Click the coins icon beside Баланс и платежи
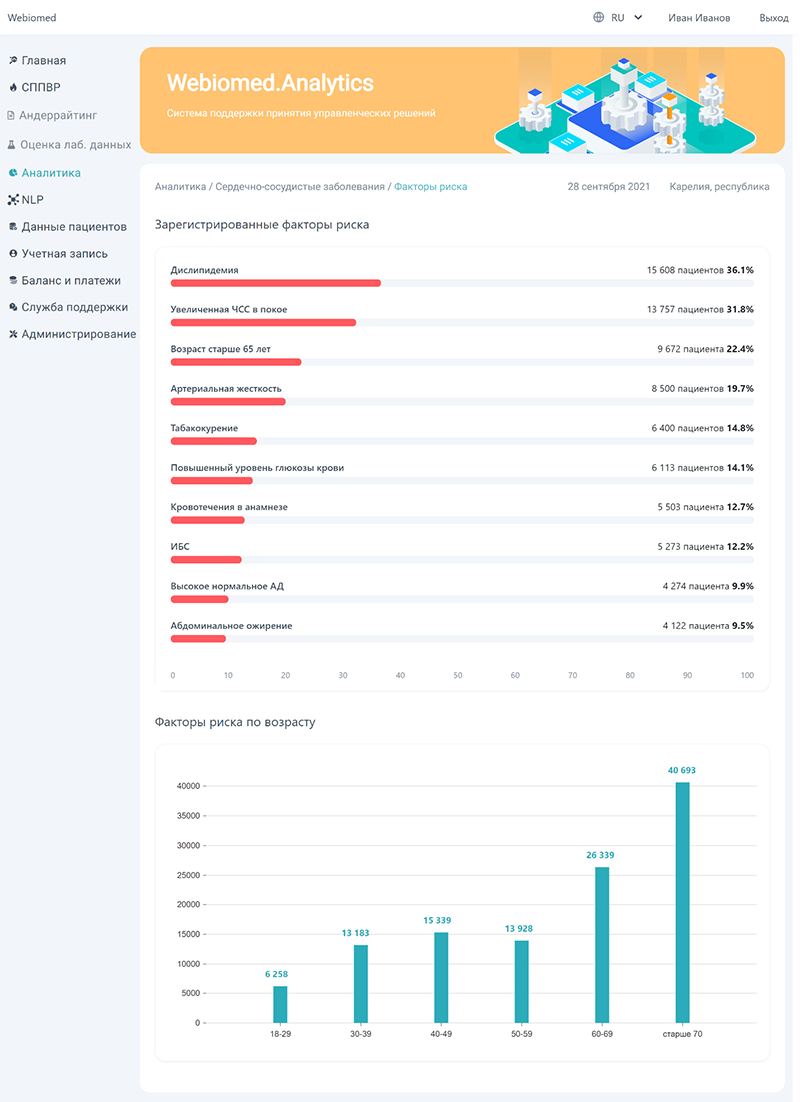Viewport: 800px width, 1102px height. tap(13, 280)
